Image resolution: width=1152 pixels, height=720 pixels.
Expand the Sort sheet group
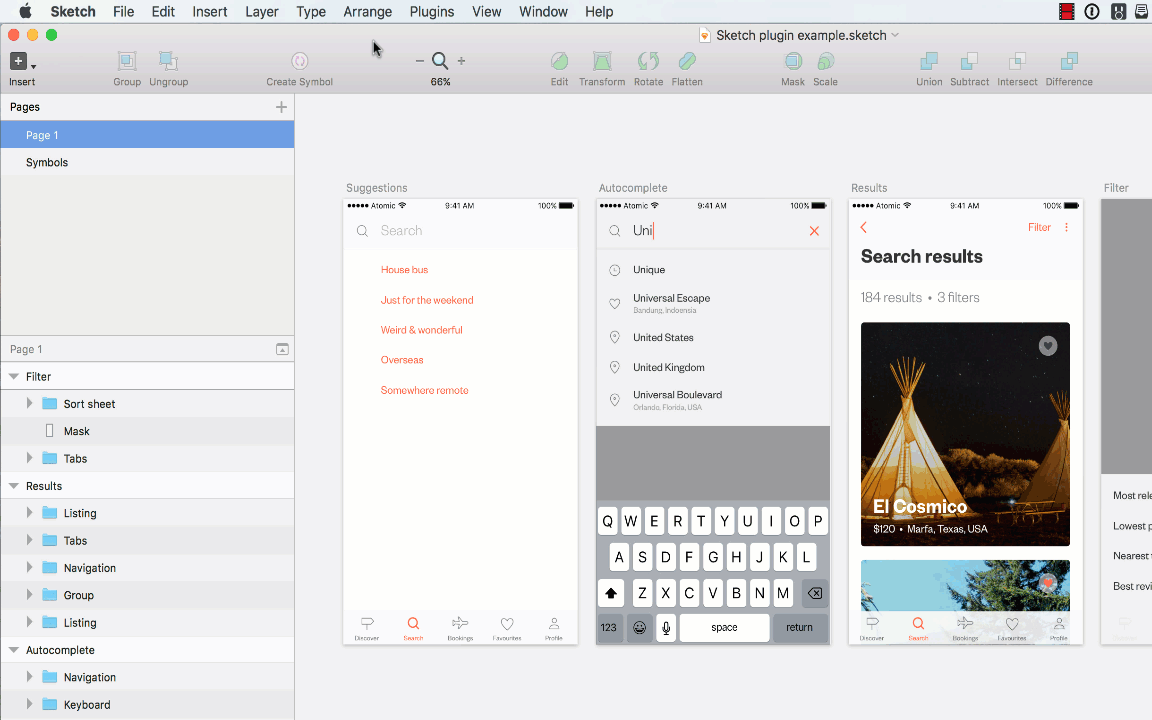(29, 403)
